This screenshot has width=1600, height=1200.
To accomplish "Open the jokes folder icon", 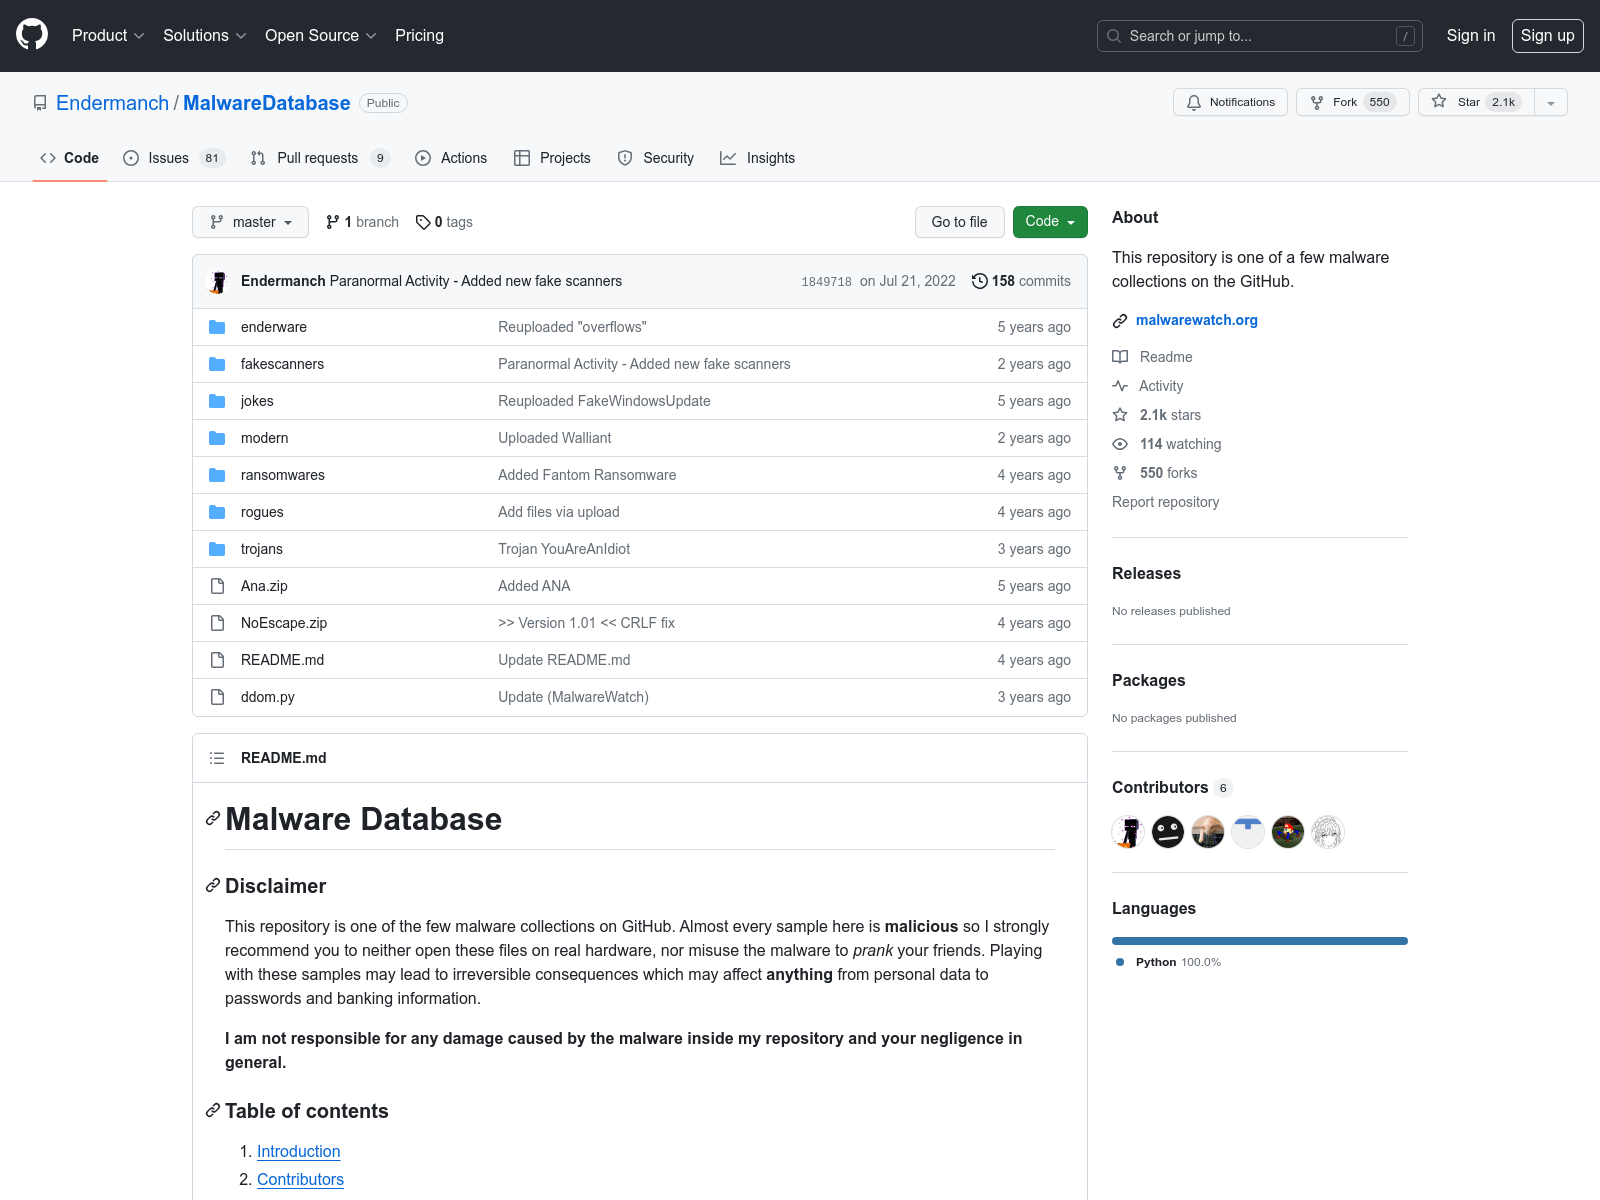I will click(x=217, y=401).
